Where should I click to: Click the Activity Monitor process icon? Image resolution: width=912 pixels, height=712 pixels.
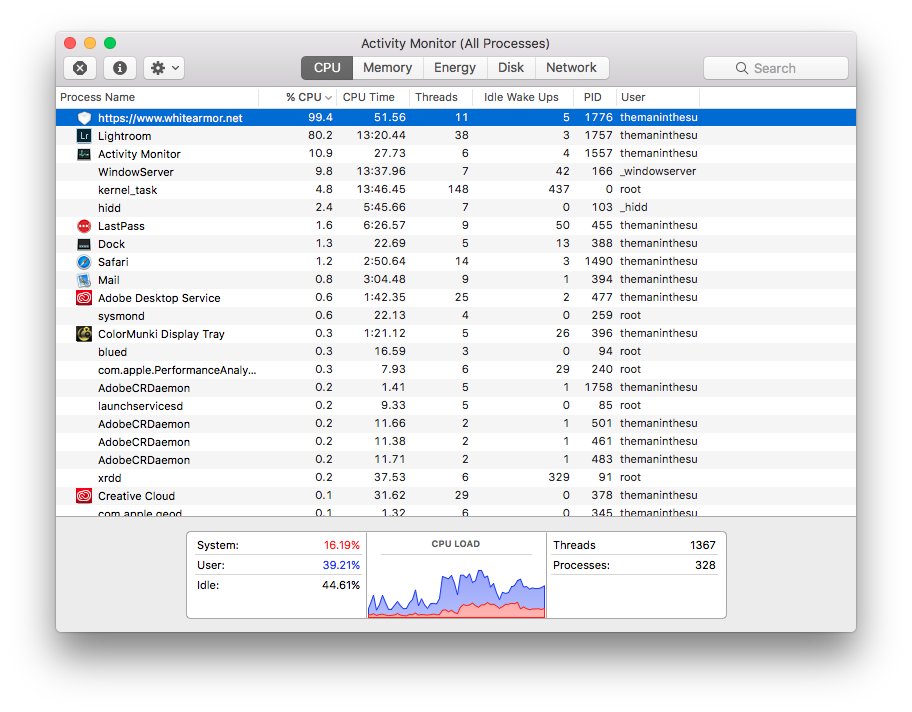(84, 154)
